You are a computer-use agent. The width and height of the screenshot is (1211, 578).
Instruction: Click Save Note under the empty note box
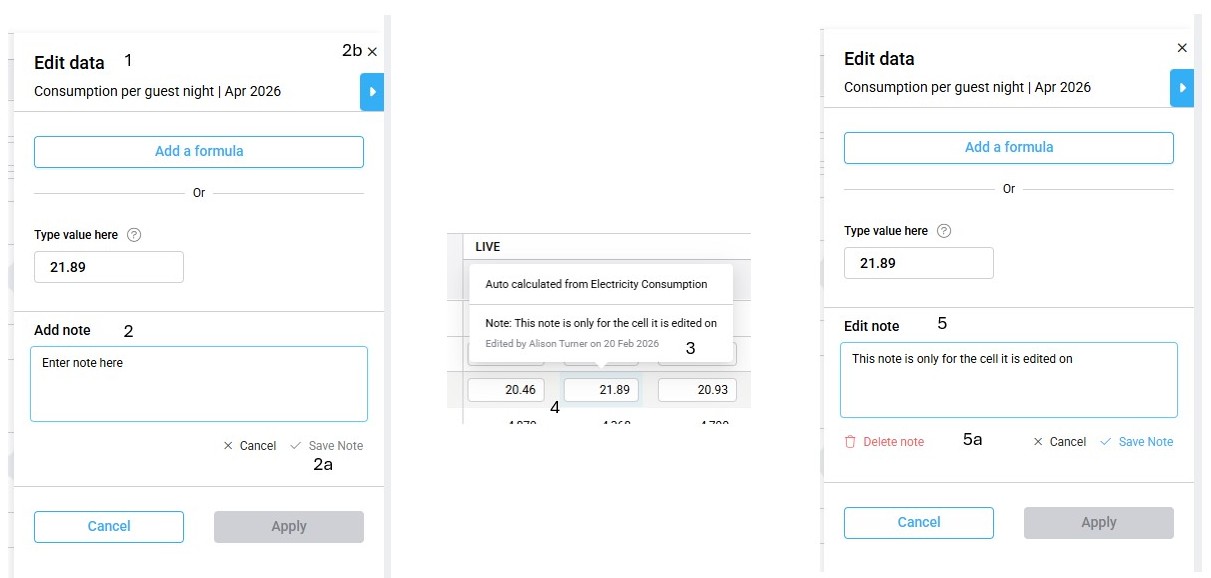click(x=327, y=446)
